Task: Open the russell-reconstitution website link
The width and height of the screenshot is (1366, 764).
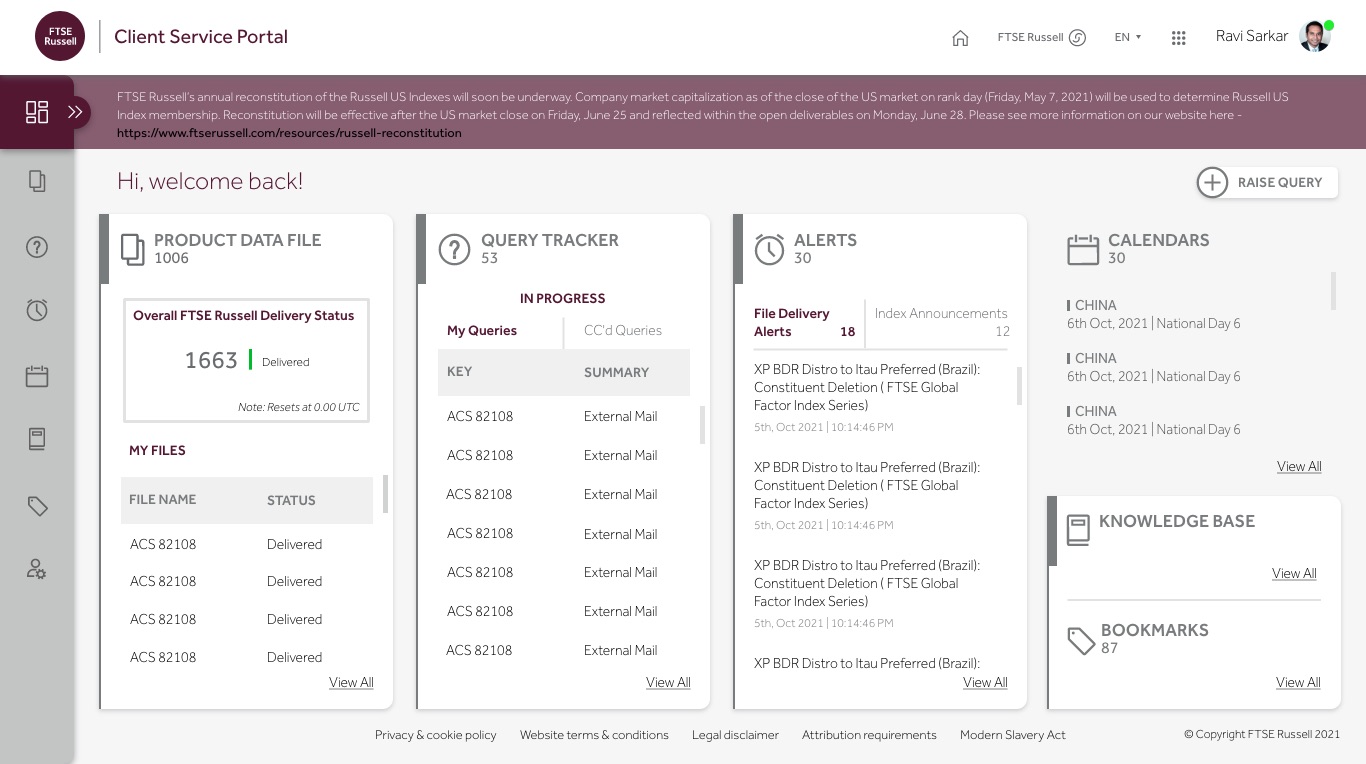Action: pos(289,133)
